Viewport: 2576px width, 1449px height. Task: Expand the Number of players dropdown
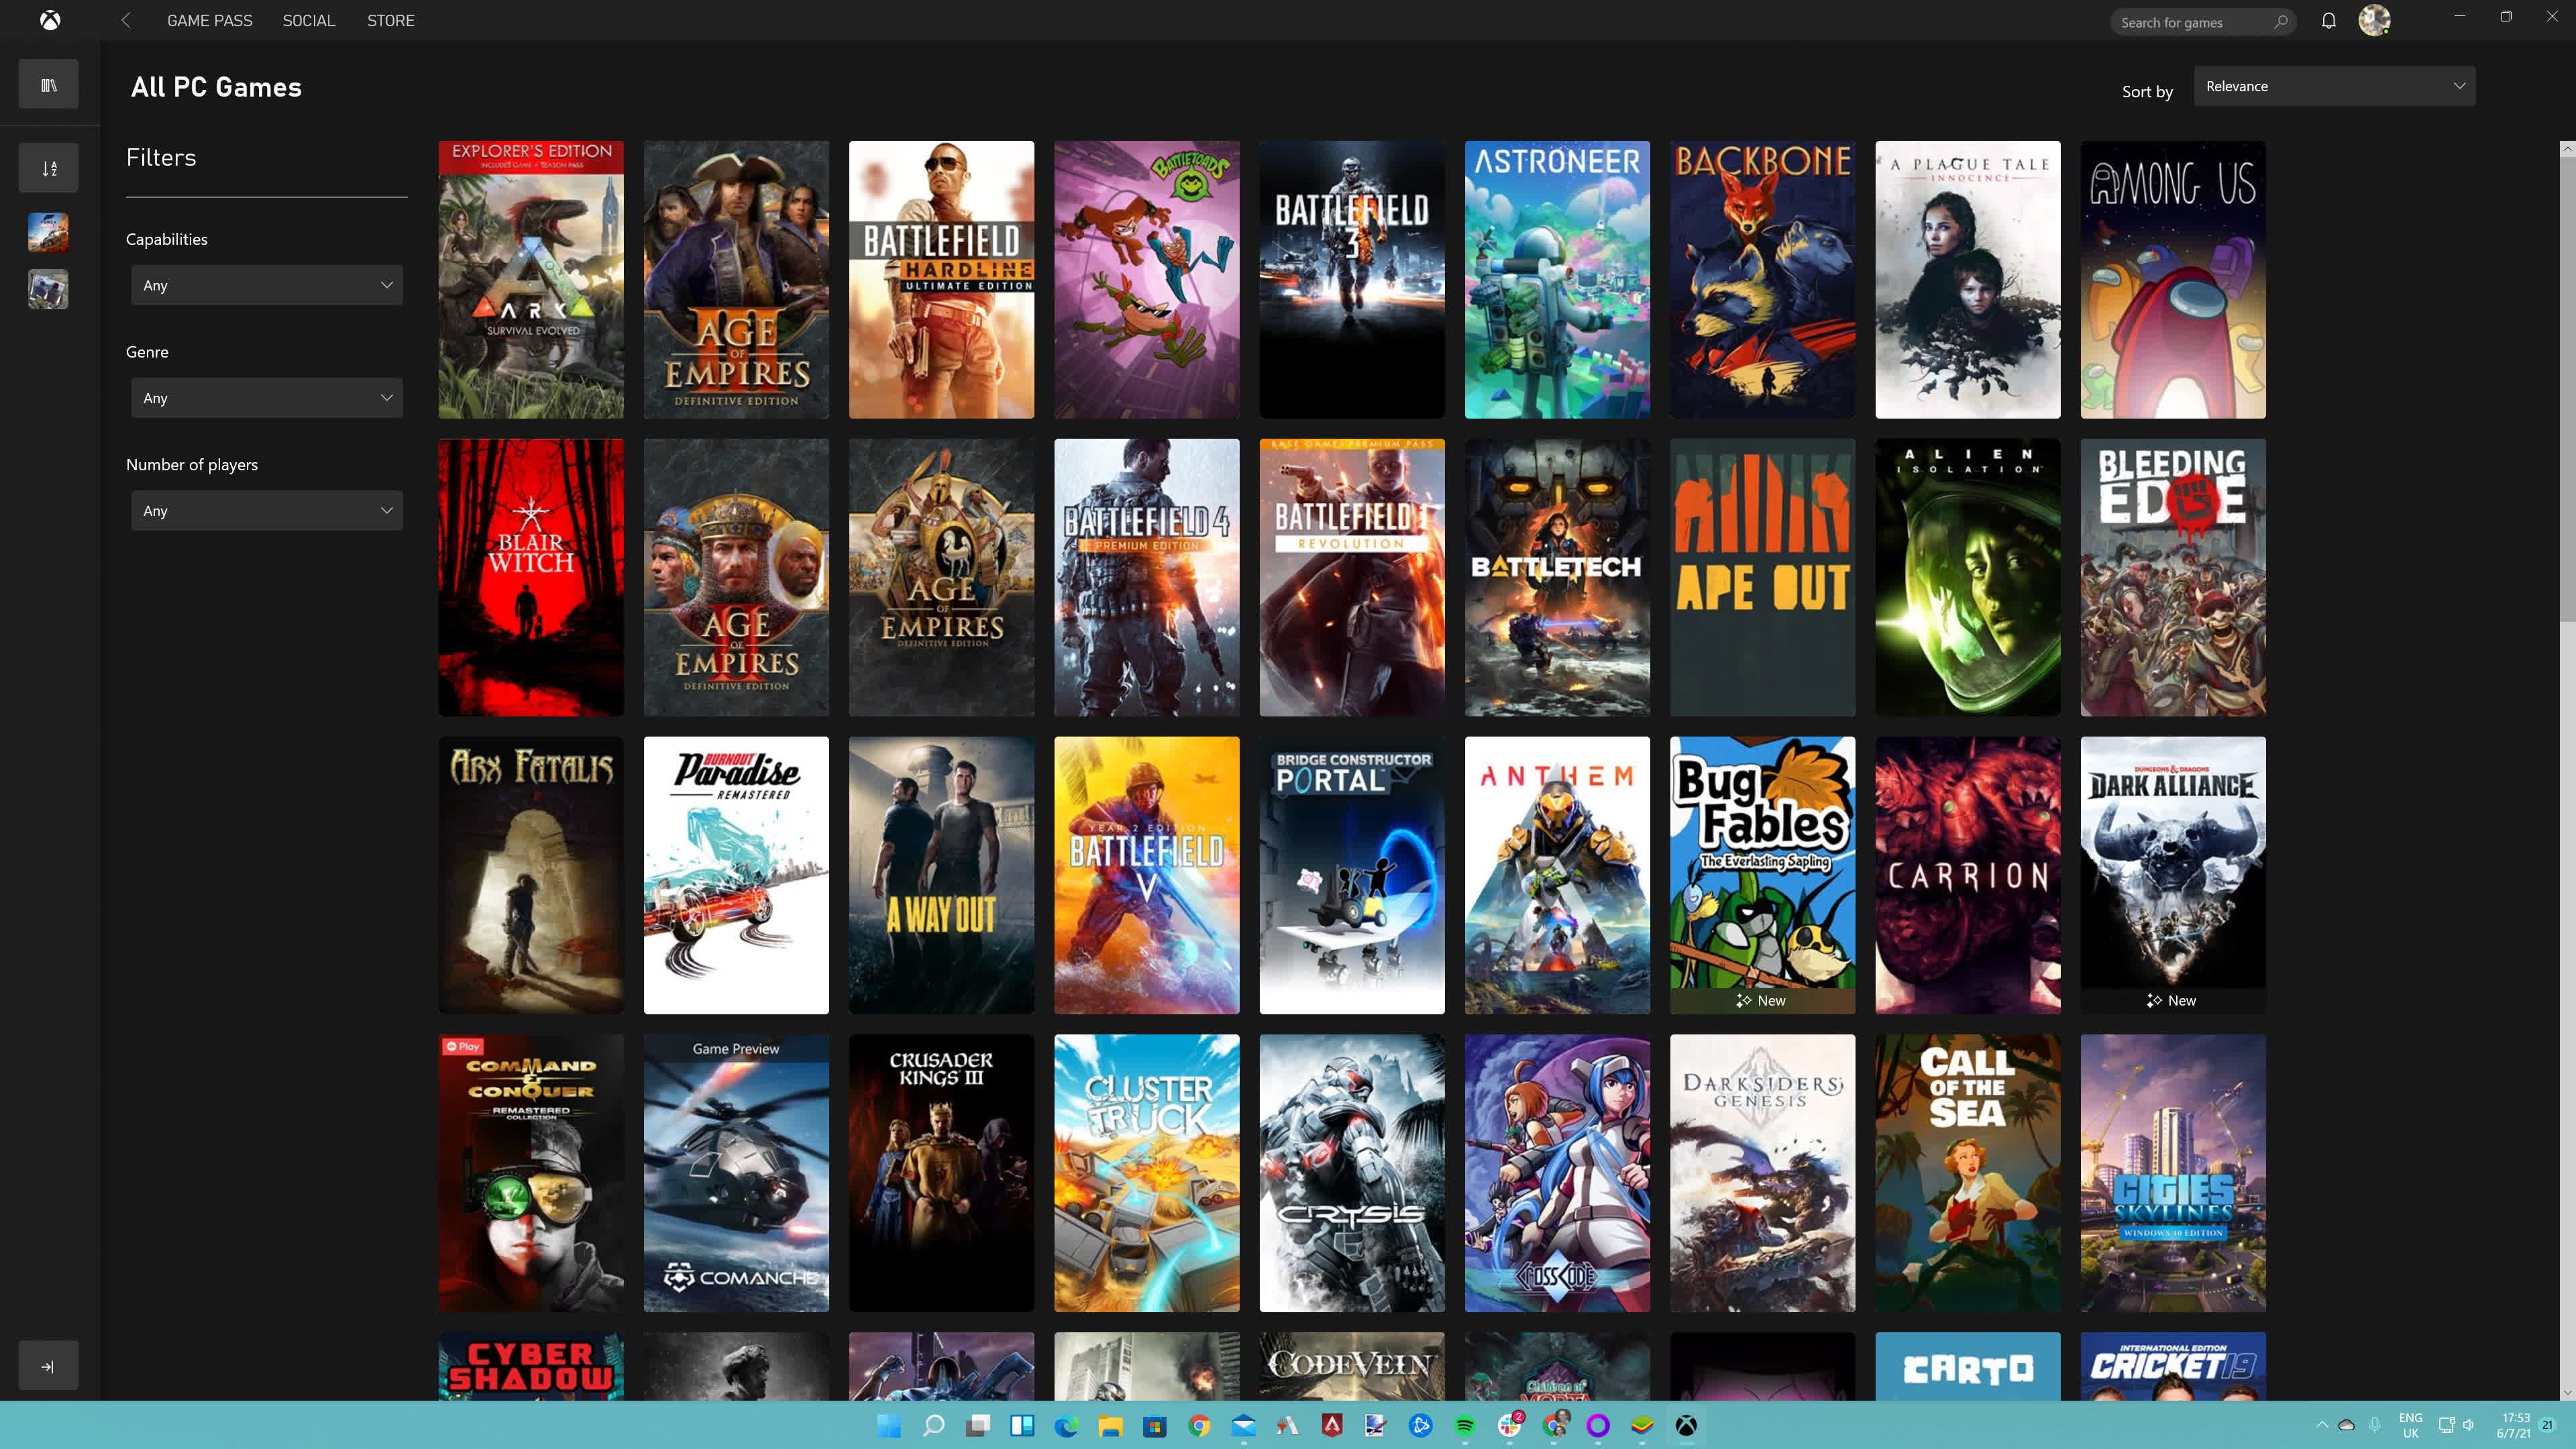tap(266, 510)
